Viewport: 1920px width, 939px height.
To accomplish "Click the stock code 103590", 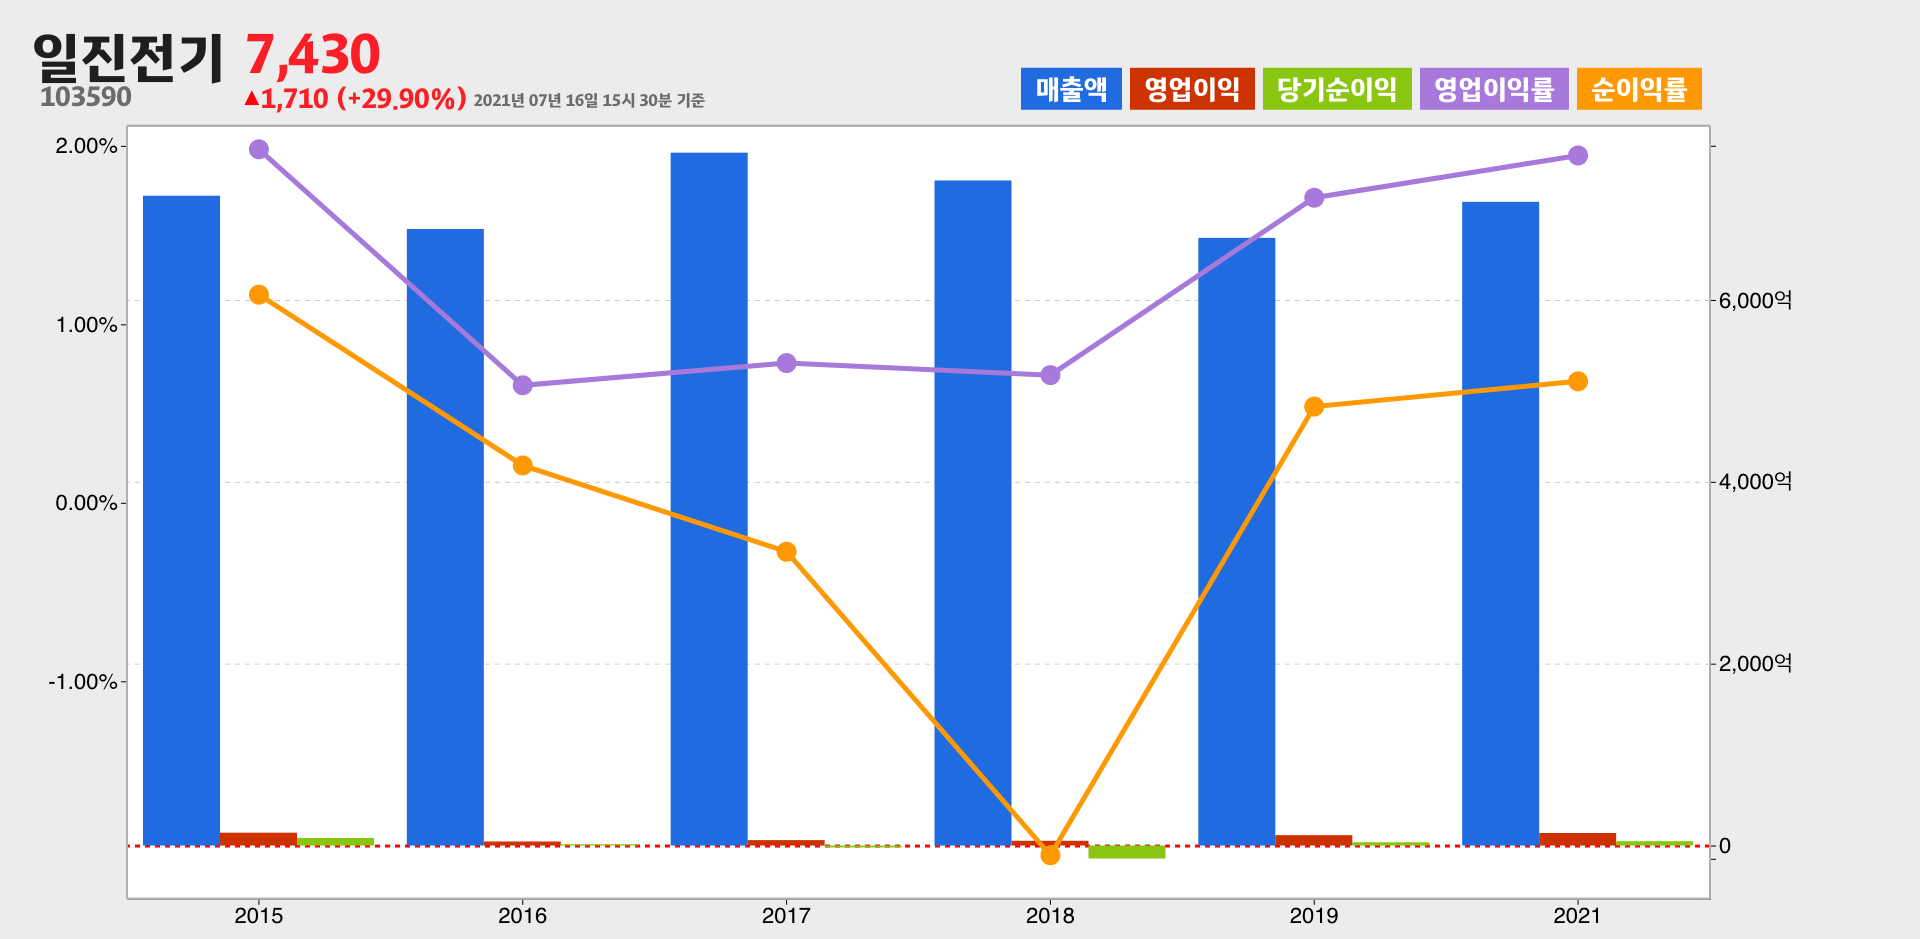I will 86,97.
